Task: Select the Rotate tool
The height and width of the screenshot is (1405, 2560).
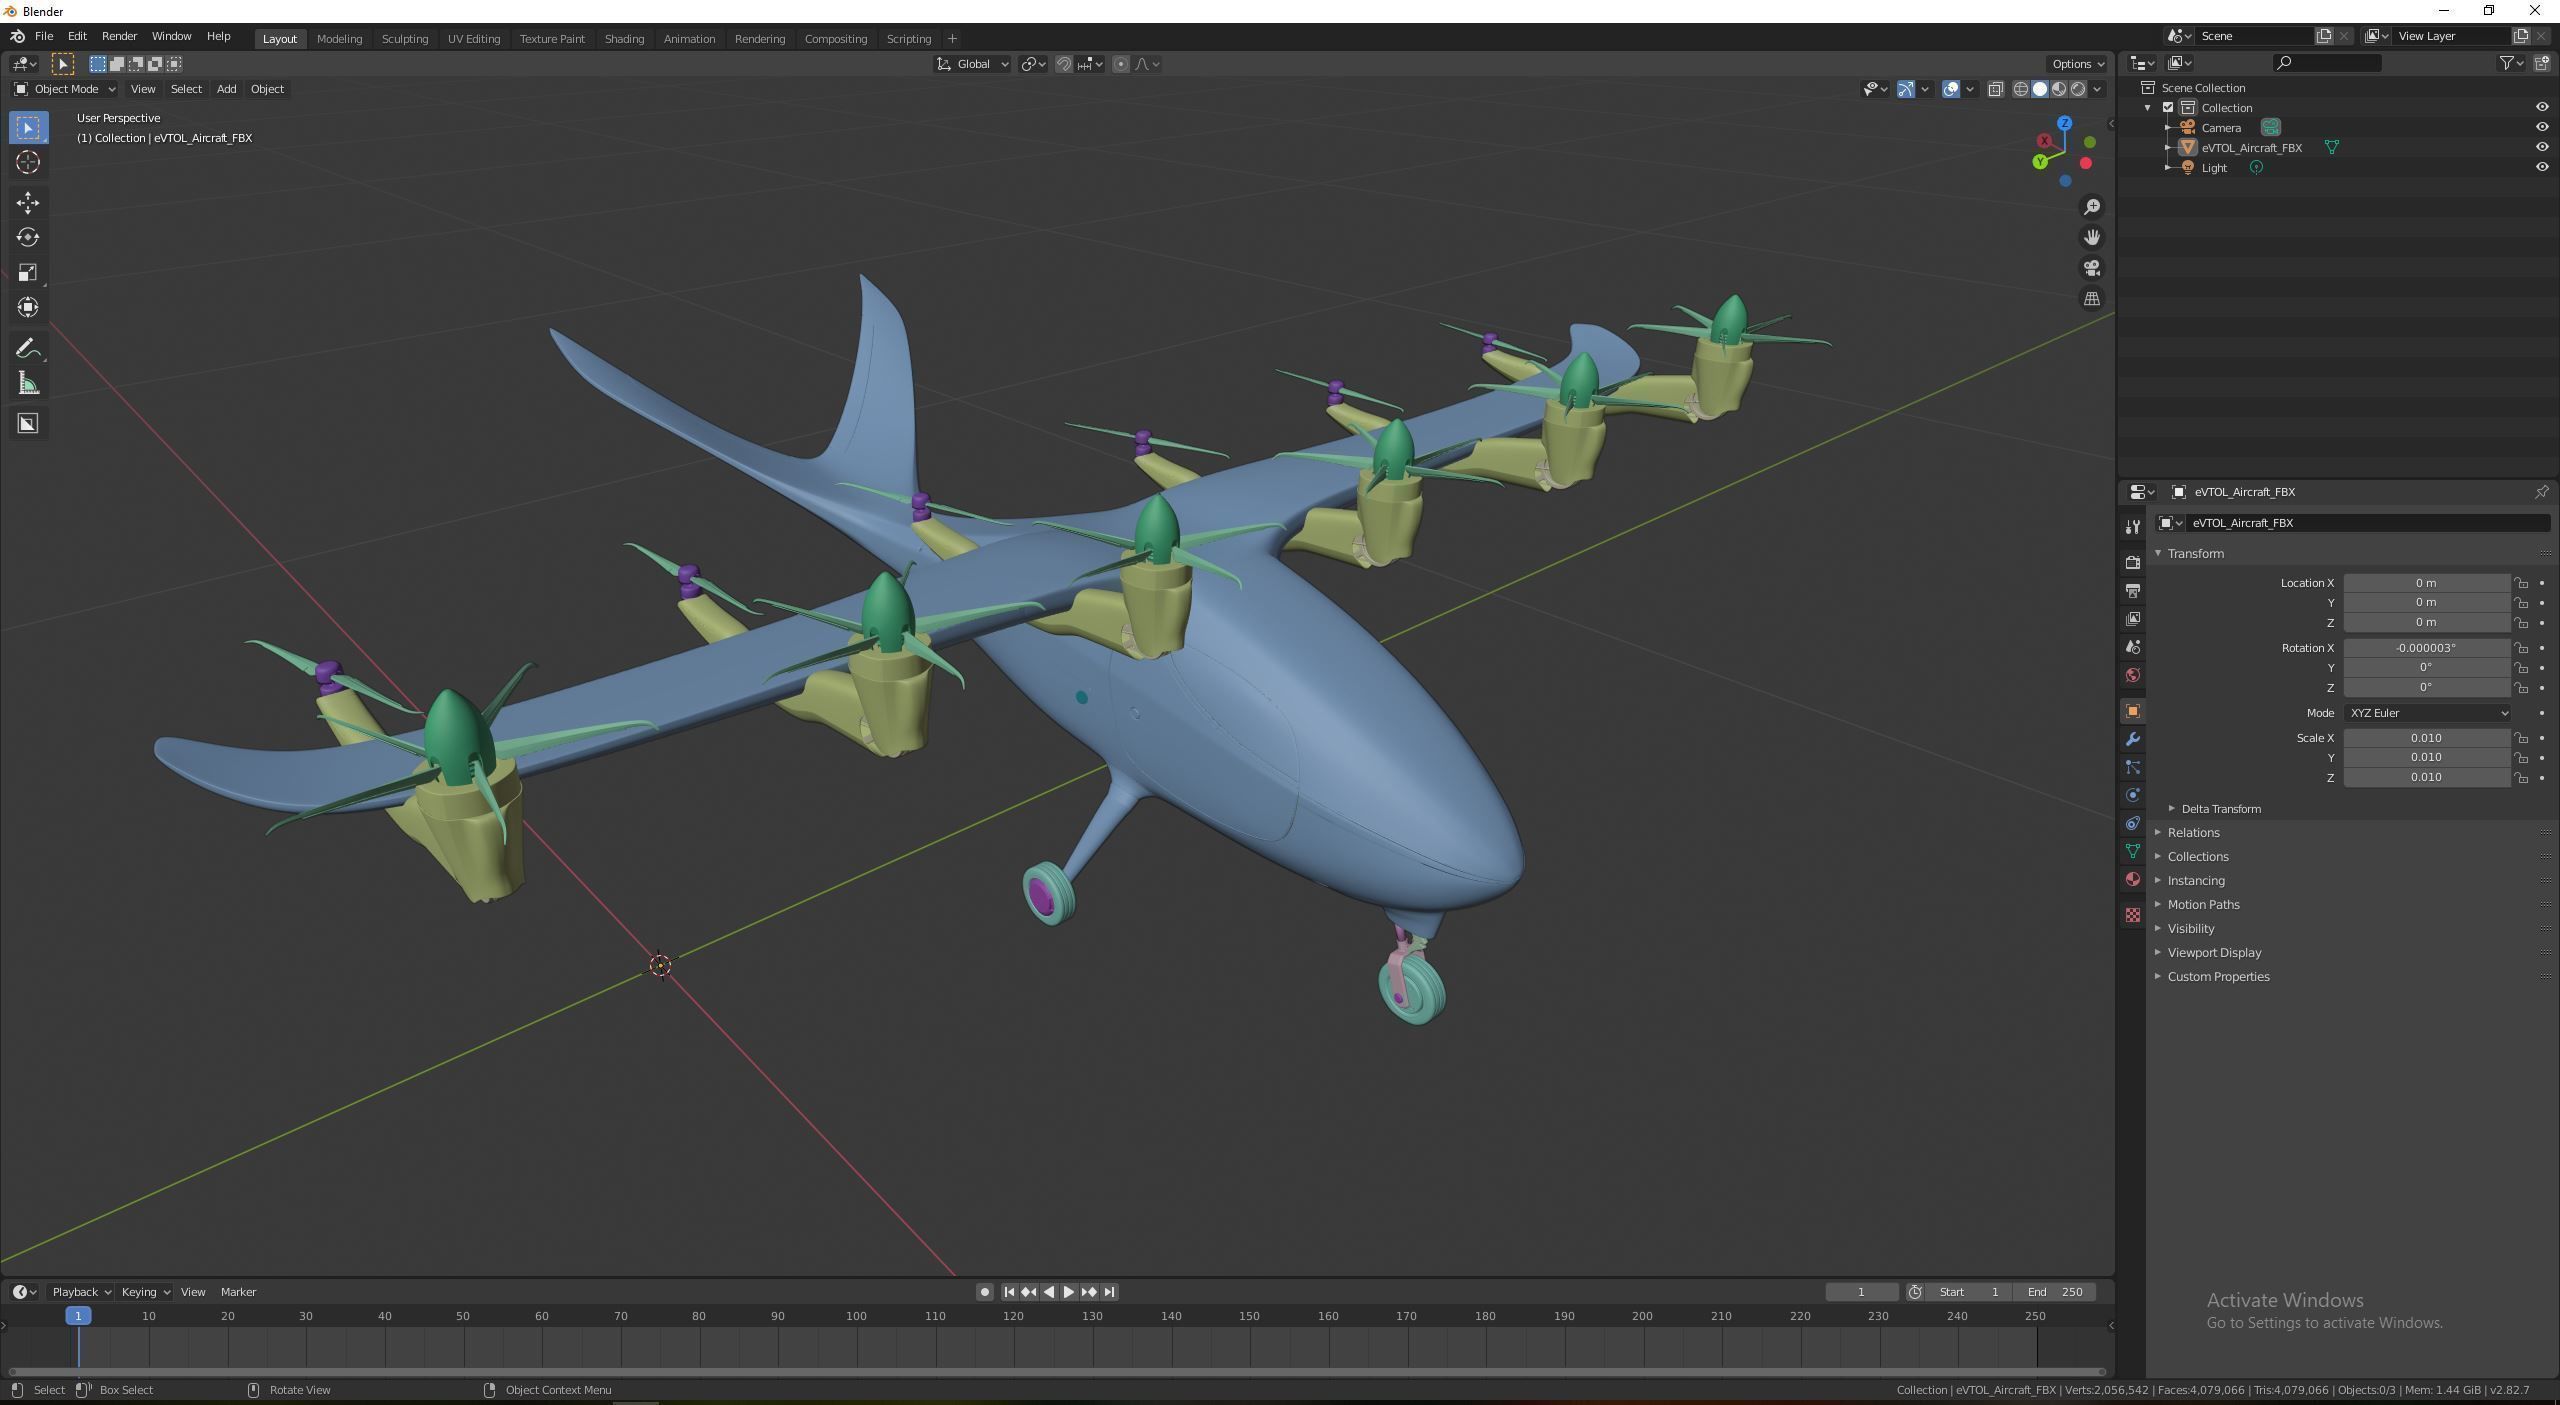Action: pos(28,238)
